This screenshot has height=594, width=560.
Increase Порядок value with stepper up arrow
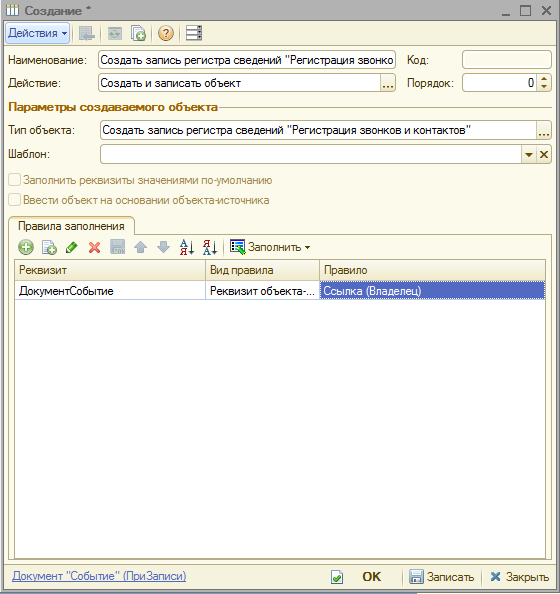pos(544,79)
